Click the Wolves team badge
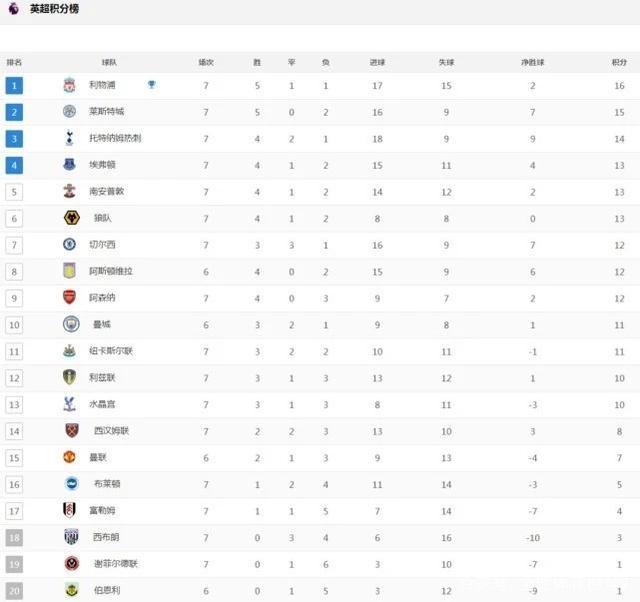The width and height of the screenshot is (640, 602). click(72, 218)
